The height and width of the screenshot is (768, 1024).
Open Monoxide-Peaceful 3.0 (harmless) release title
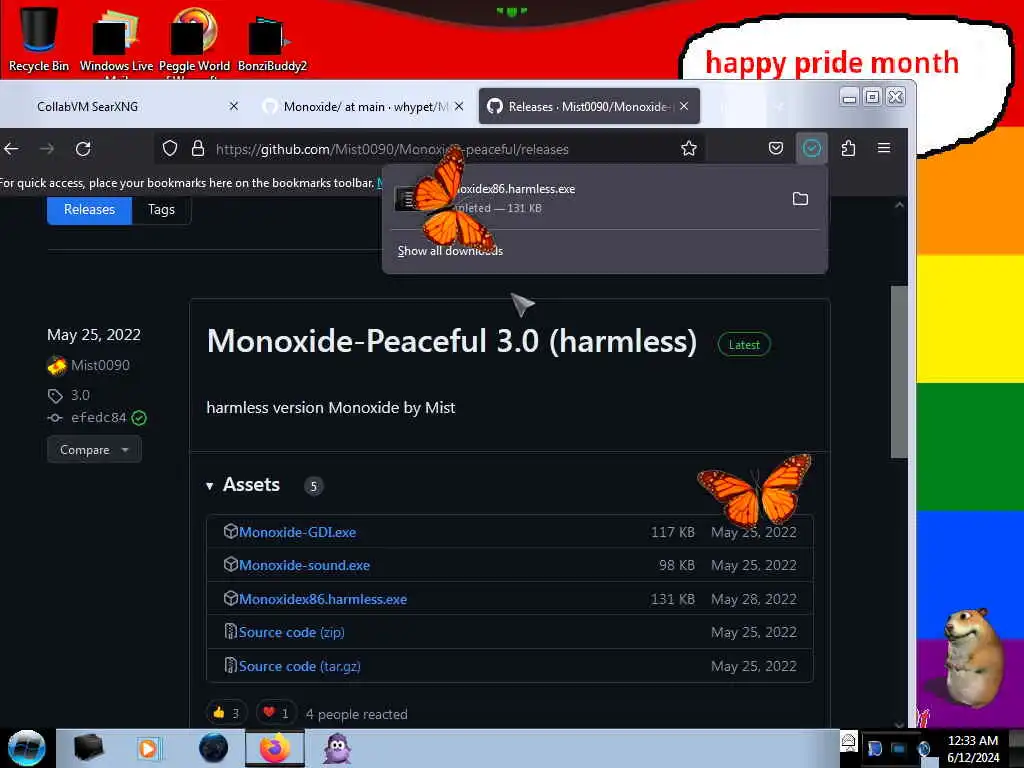(452, 341)
